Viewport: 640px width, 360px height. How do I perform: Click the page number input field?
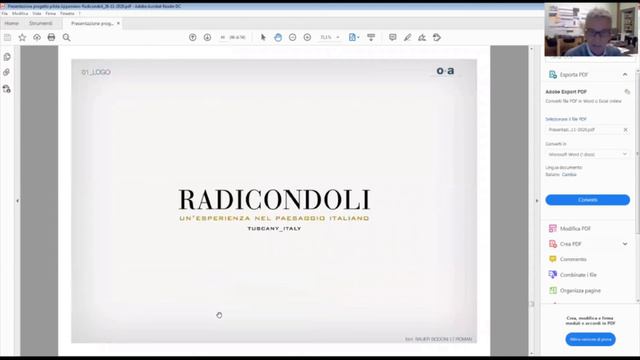223,38
